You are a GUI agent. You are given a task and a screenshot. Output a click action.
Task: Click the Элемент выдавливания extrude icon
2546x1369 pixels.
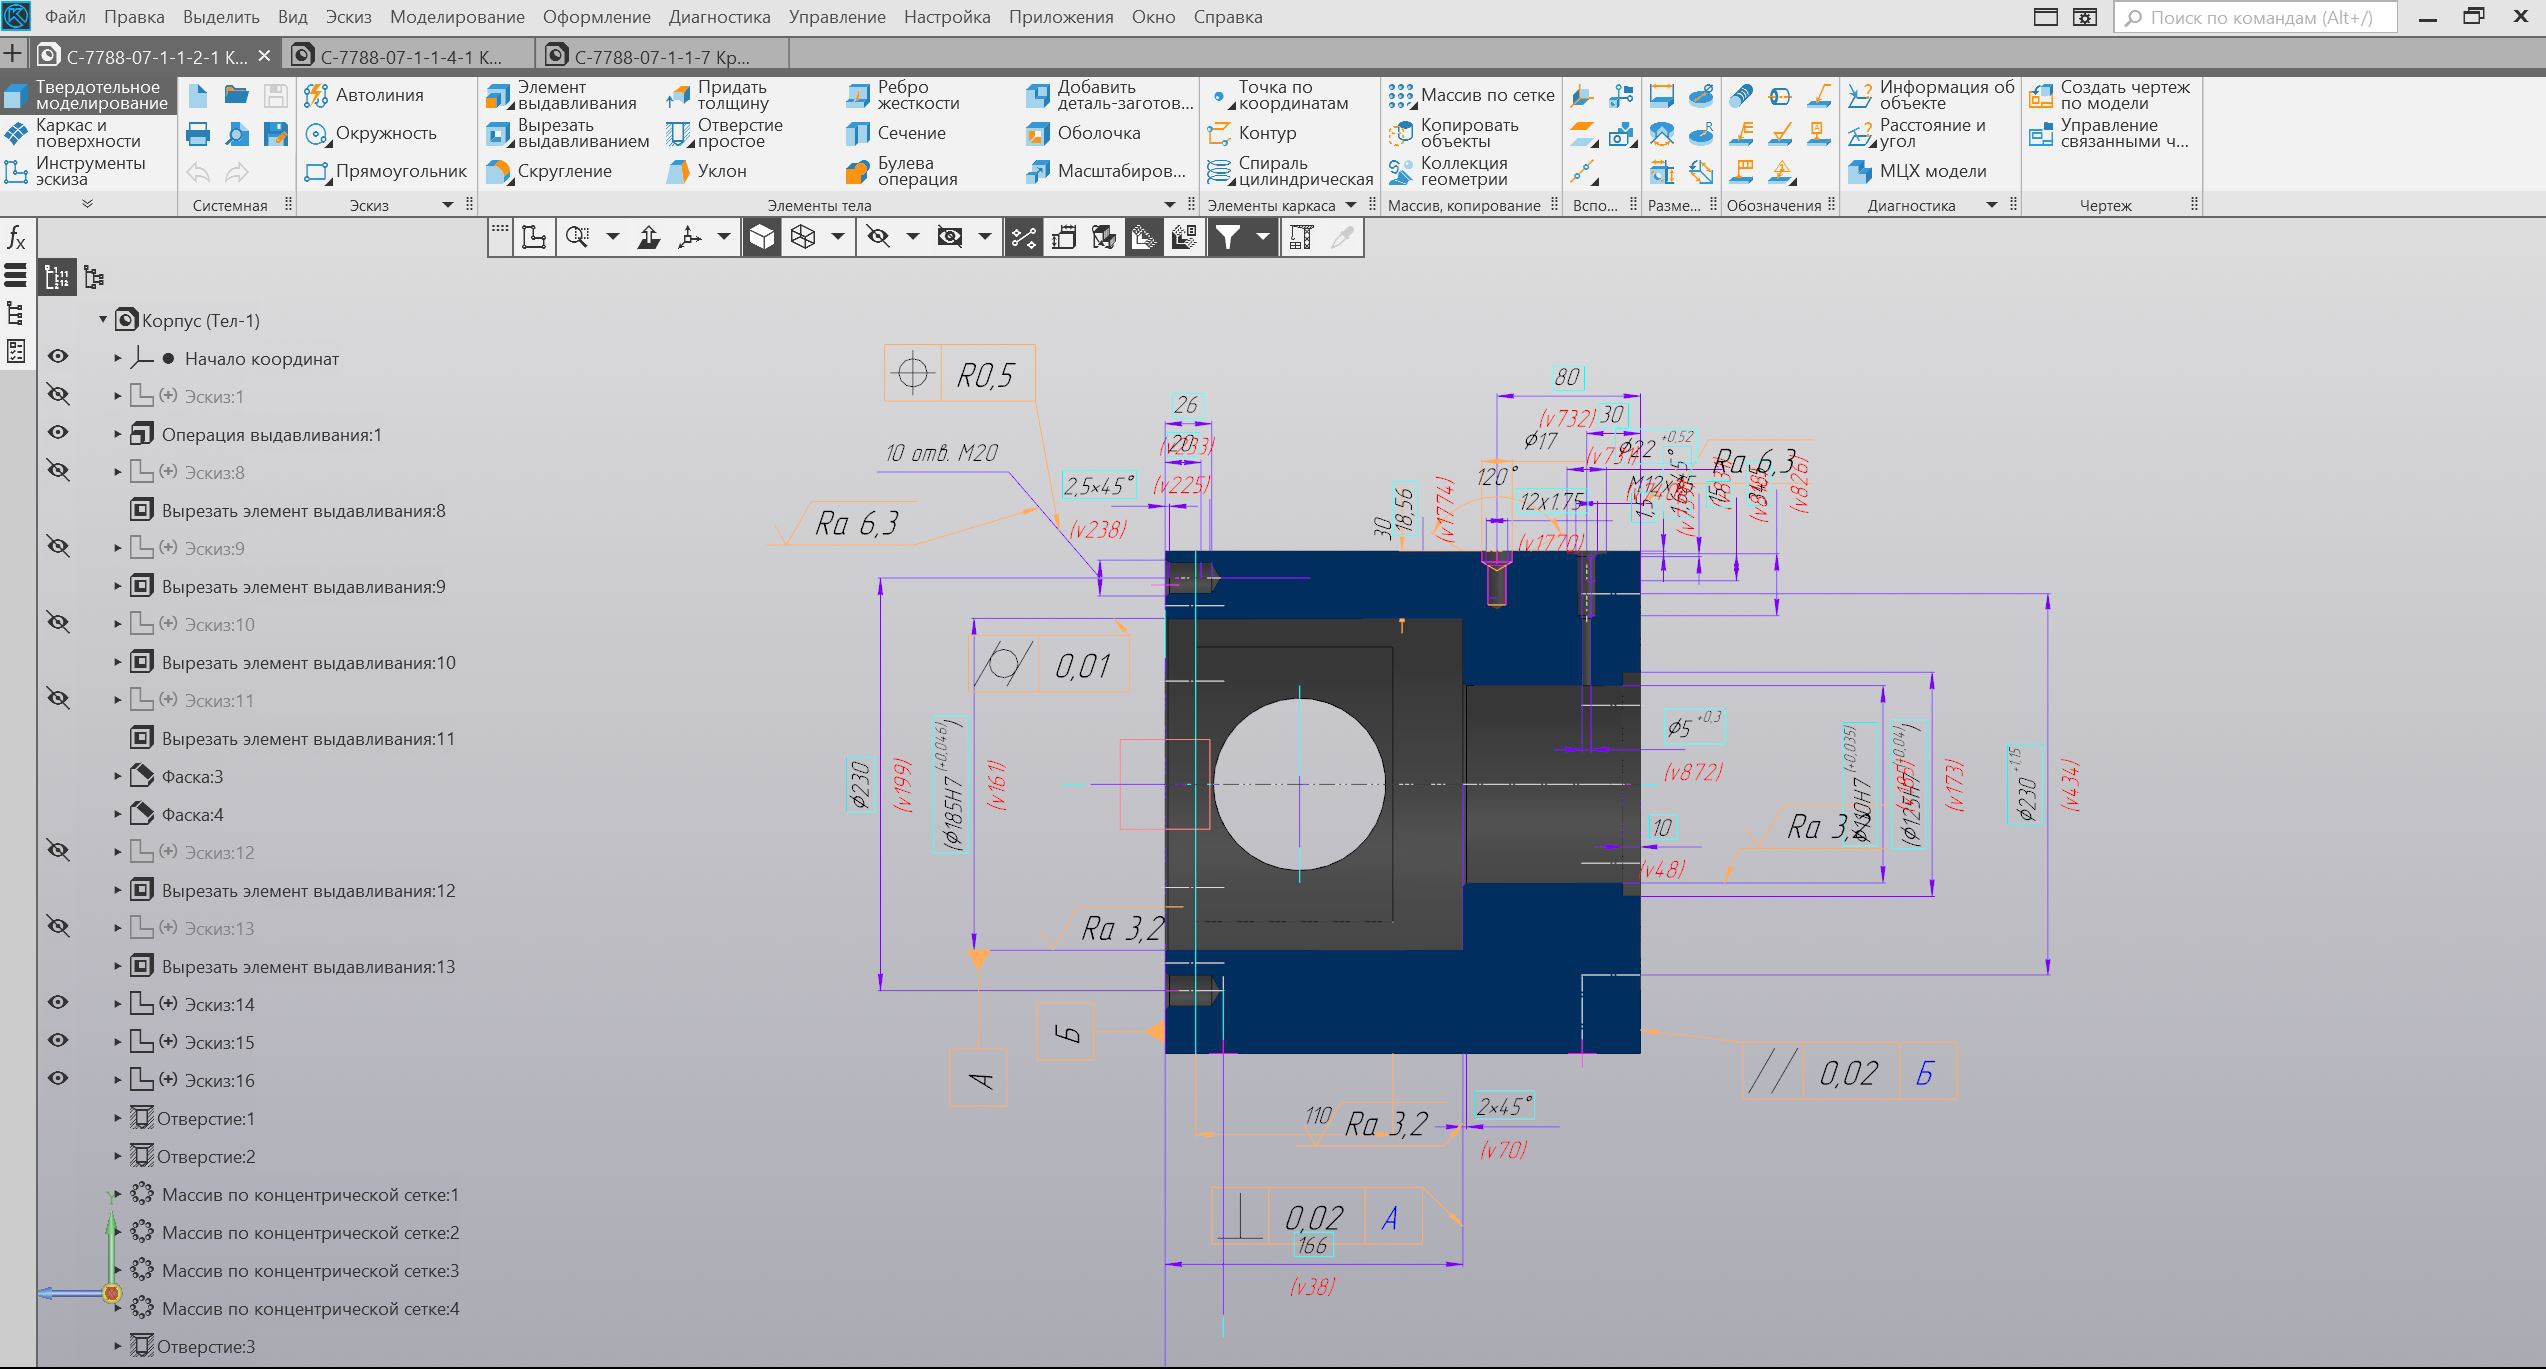coord(498,95)
